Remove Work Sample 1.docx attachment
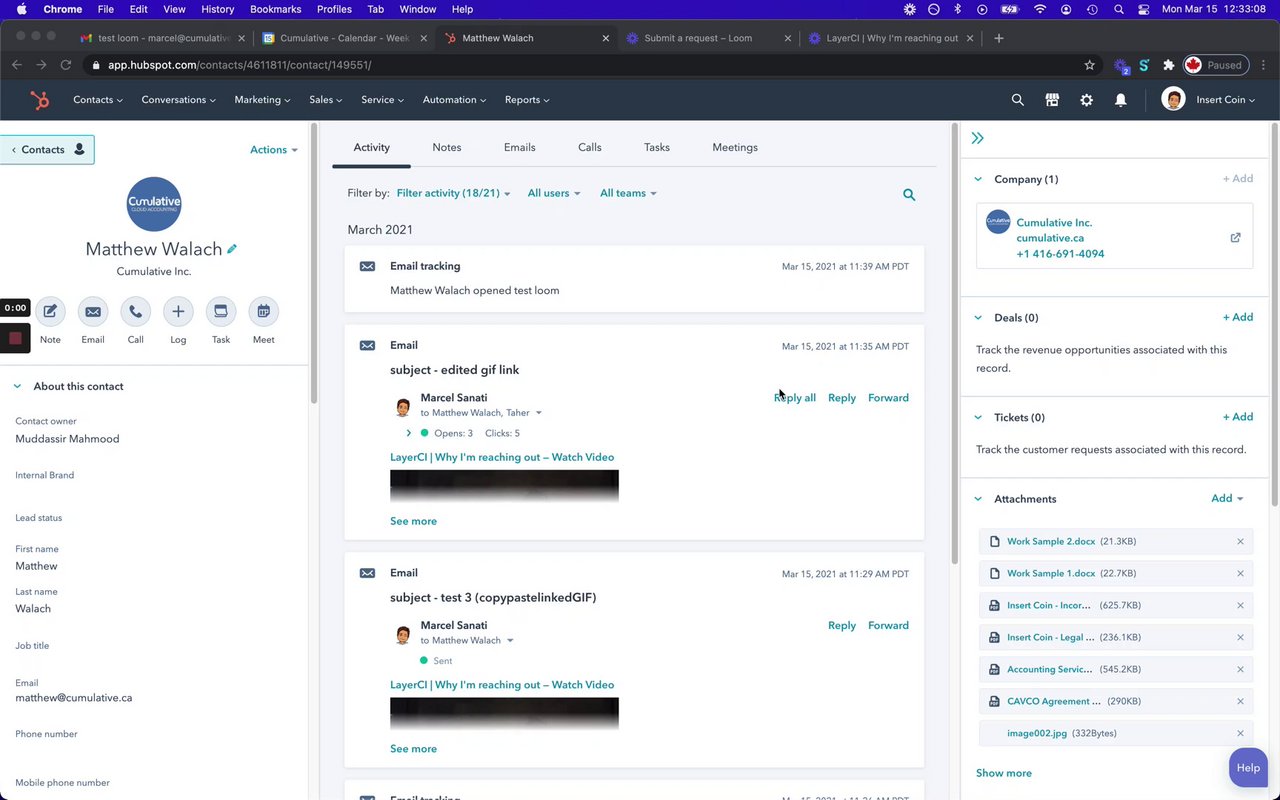 pos(1240,574)
